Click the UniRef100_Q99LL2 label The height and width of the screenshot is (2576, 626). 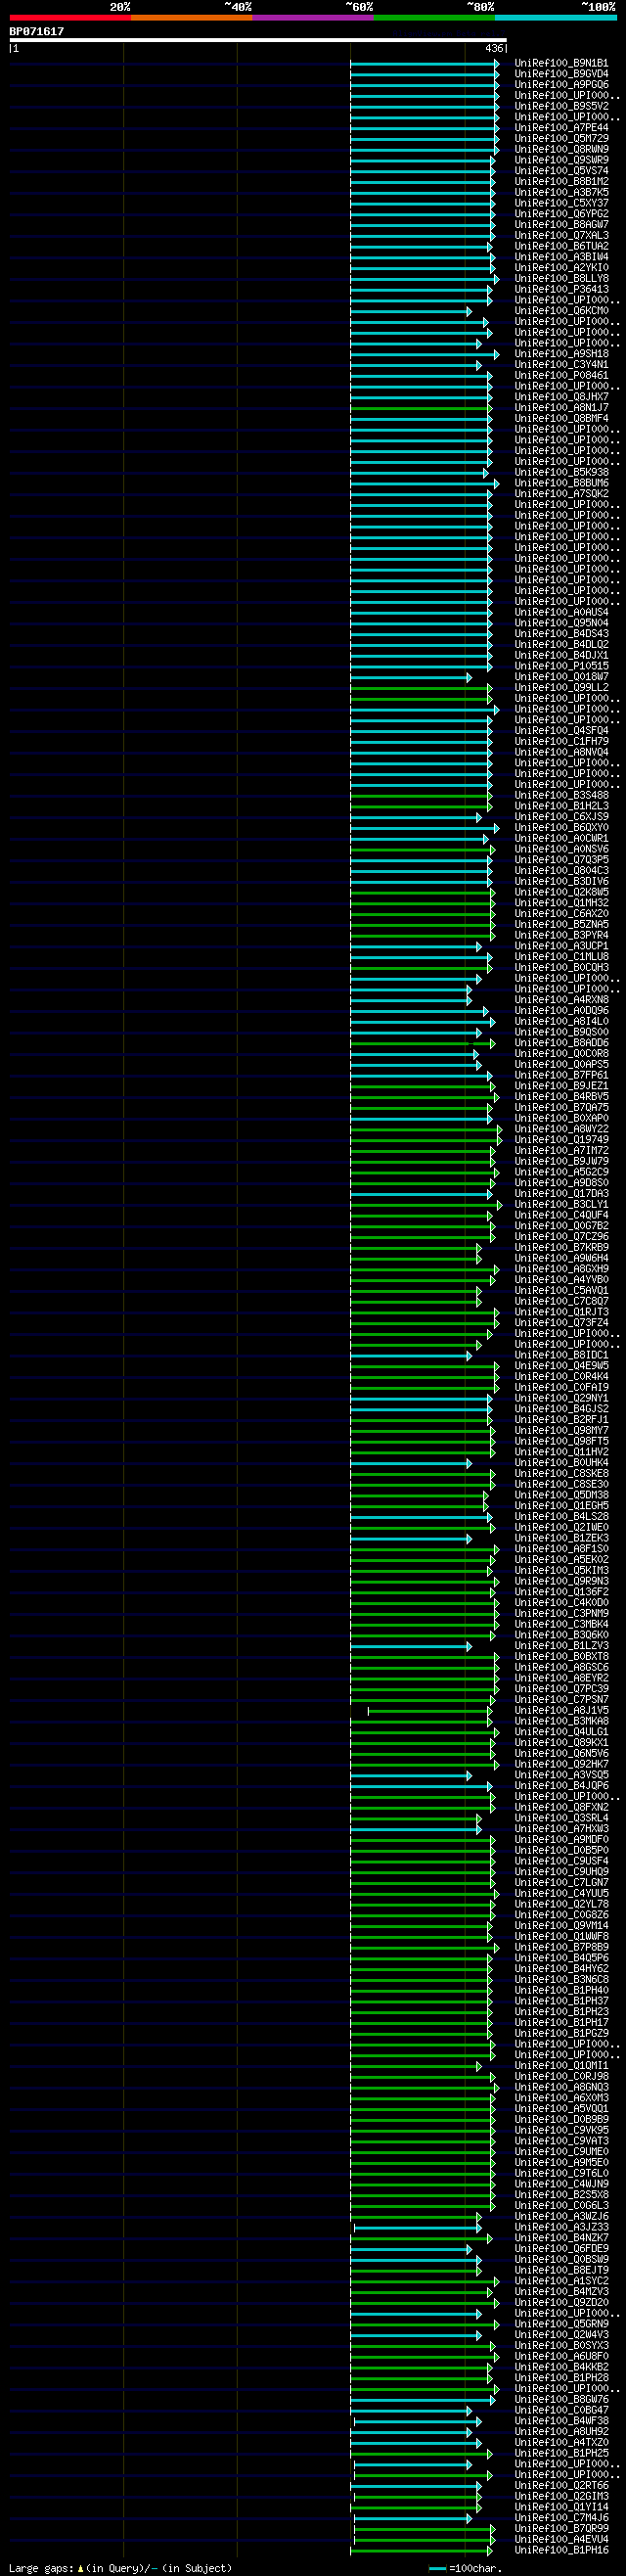(x=561, y=688)
